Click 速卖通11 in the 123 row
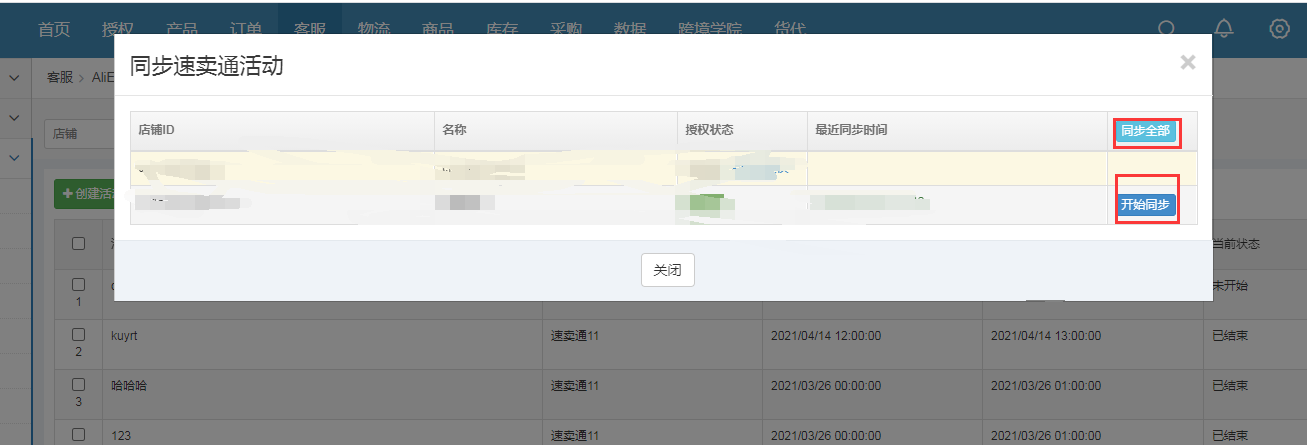 point(575,436)
